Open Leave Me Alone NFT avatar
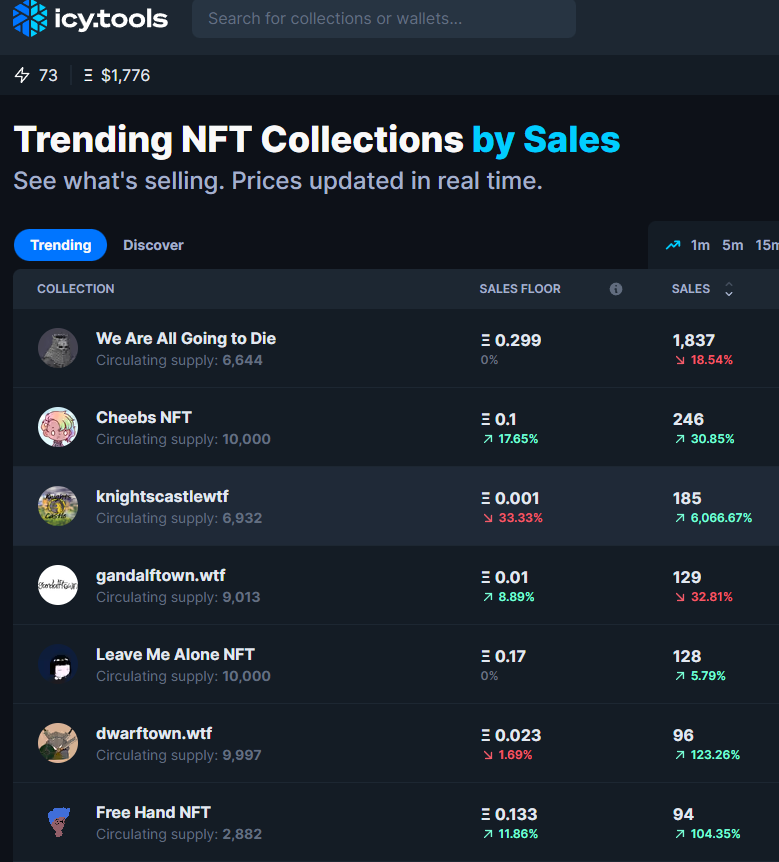This screenshot has width=779, height=862. tap(58, 664)
